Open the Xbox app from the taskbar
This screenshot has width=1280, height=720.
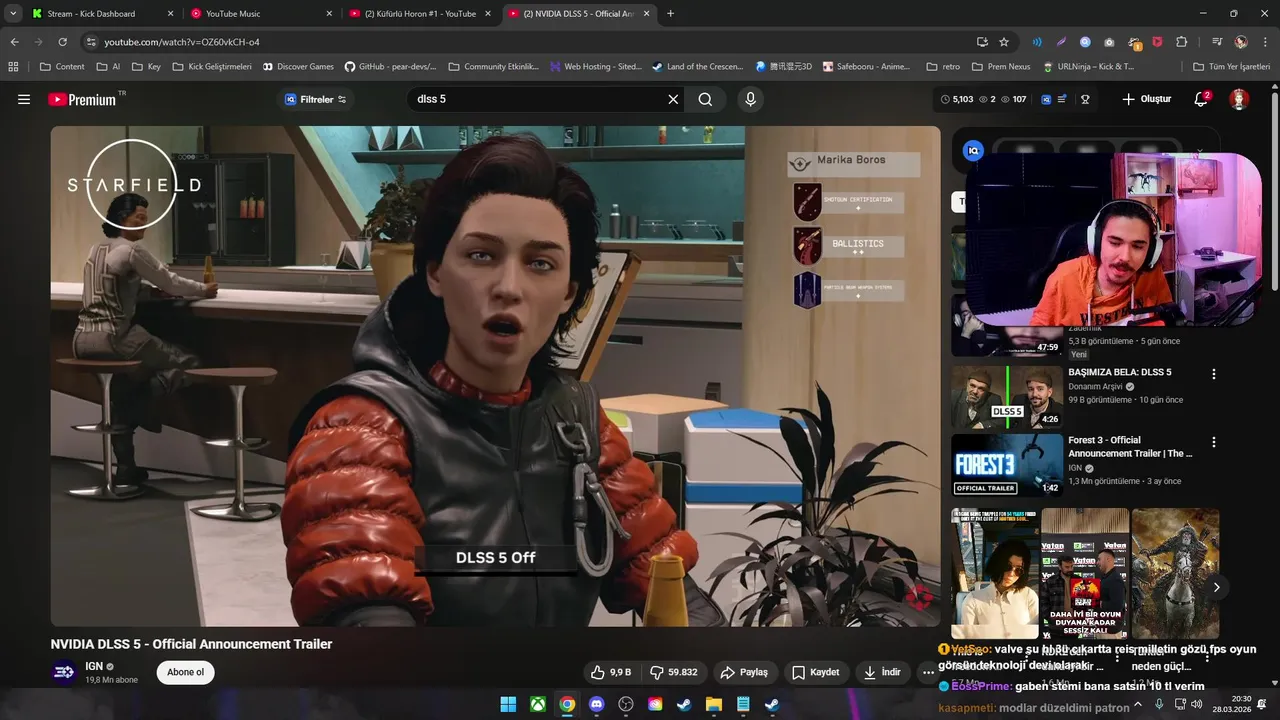(x=538, y=704)
